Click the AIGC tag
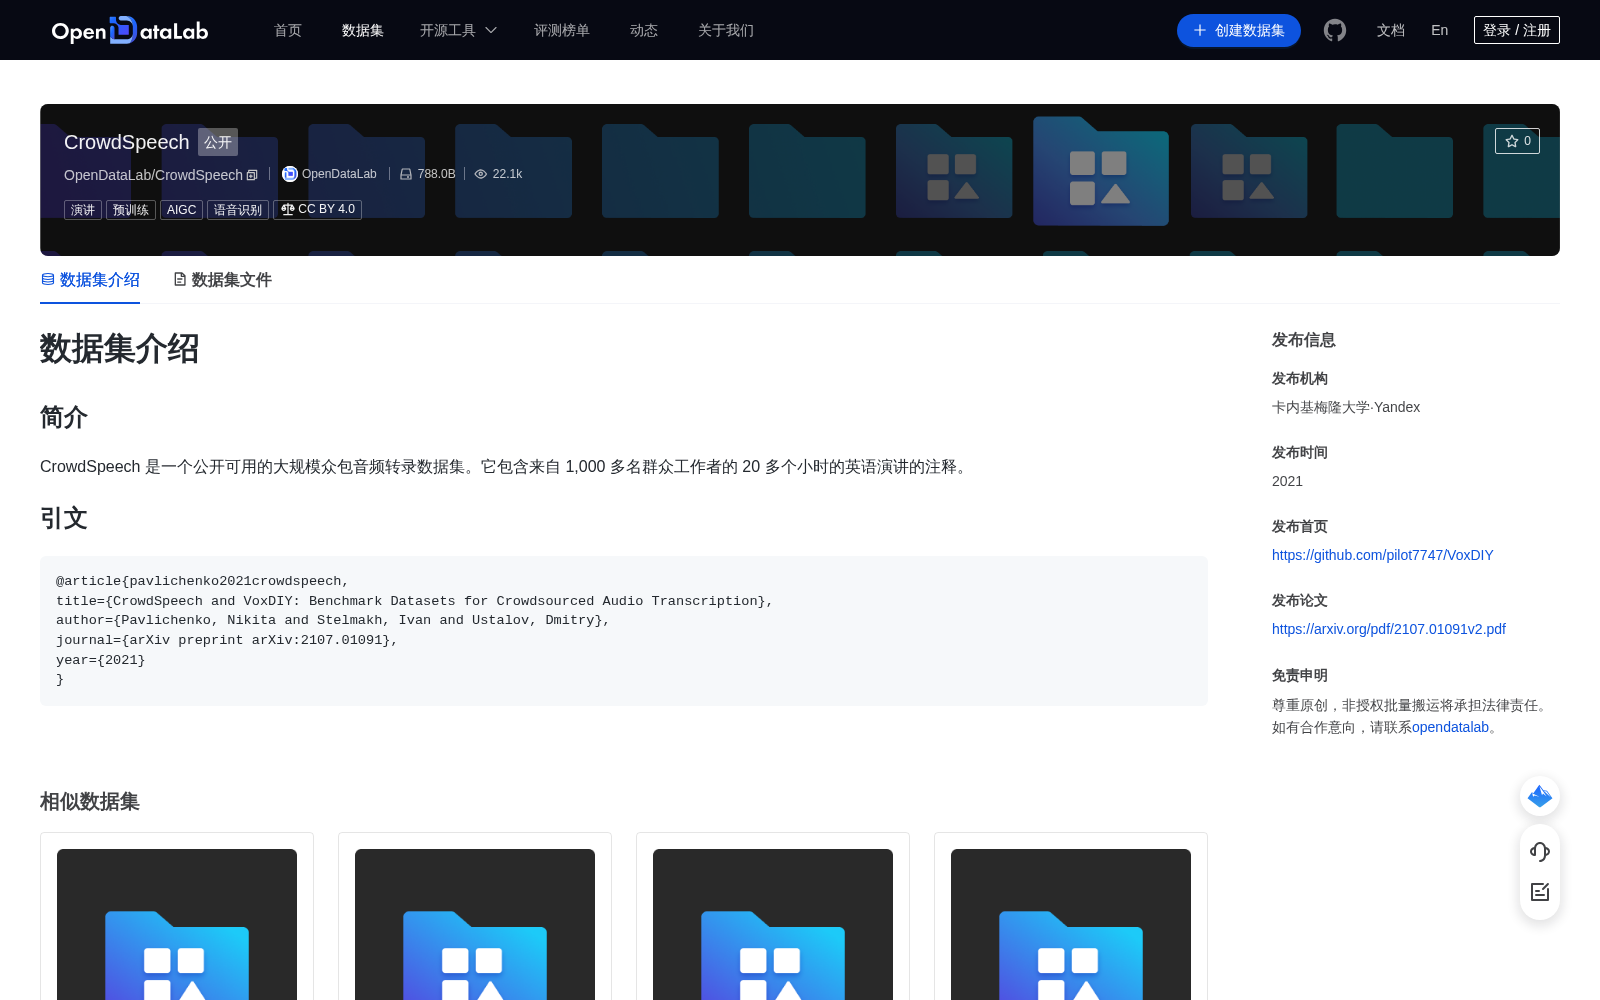The width and height of the screenshot is (1600, 1000). coord(182,210)
